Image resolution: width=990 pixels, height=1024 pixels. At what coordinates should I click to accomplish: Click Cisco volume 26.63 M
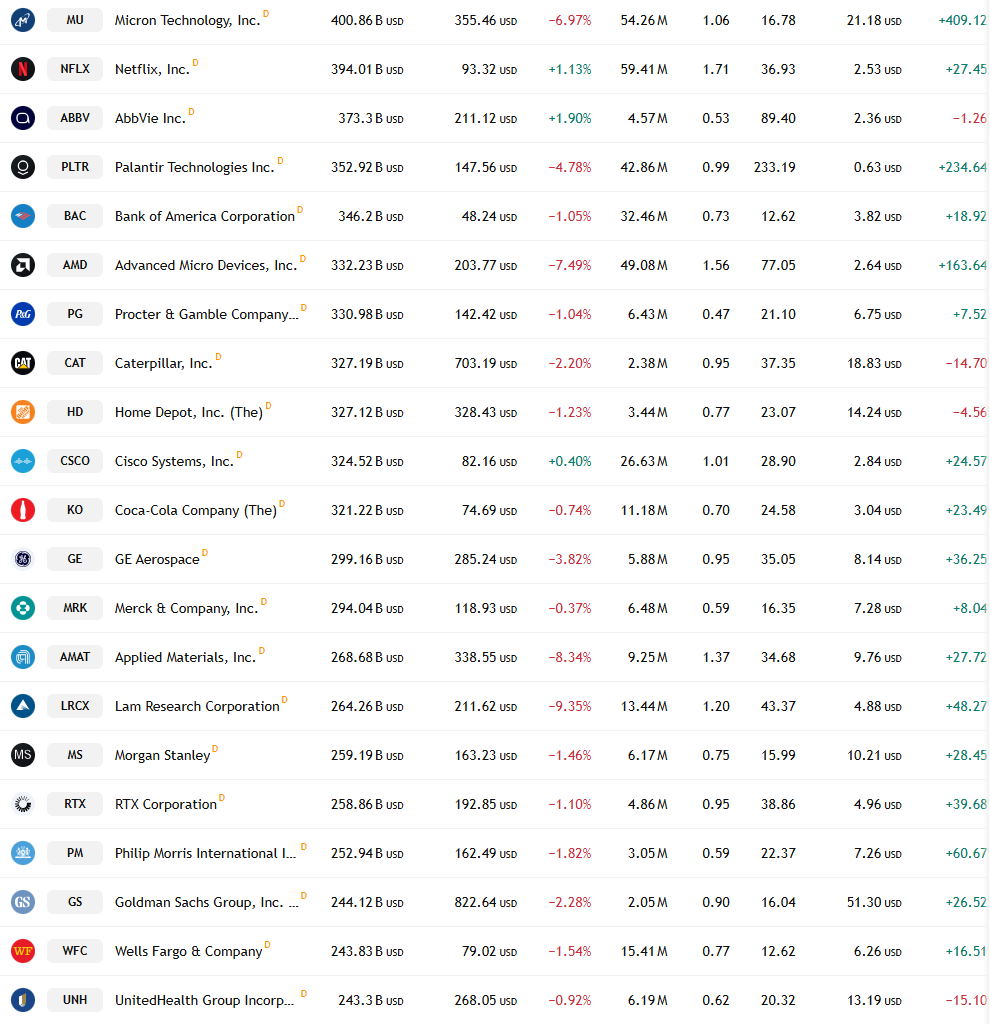point(644,461)
